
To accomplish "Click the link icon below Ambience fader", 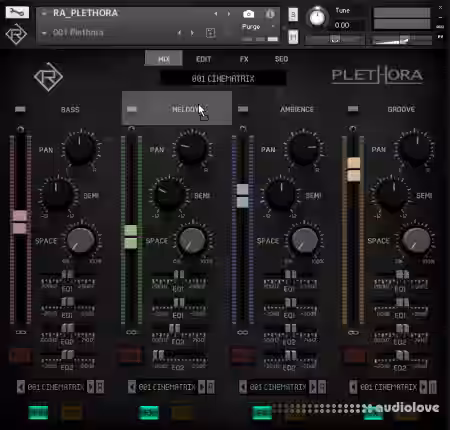I will (242, 332).
